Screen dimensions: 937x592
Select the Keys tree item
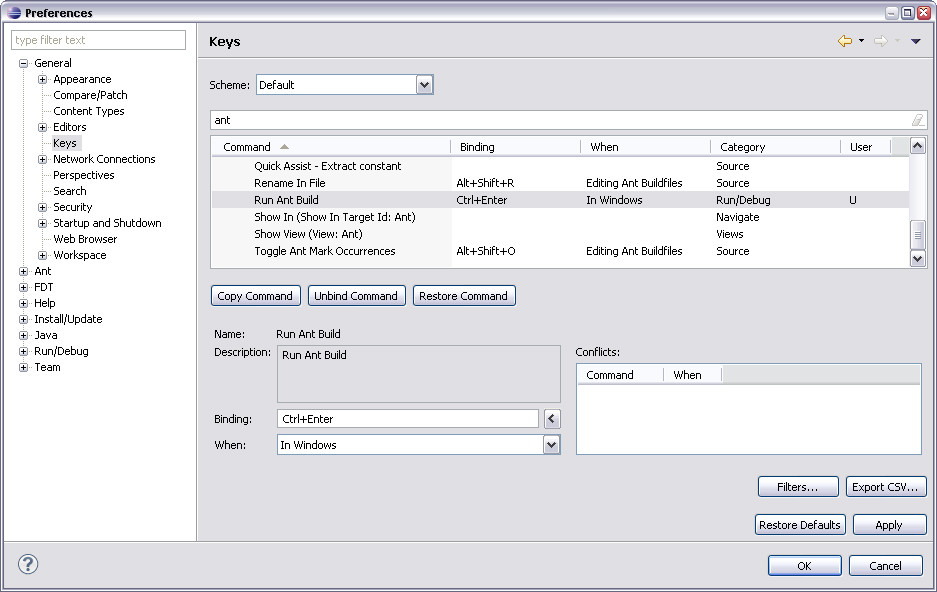point(65,143)
